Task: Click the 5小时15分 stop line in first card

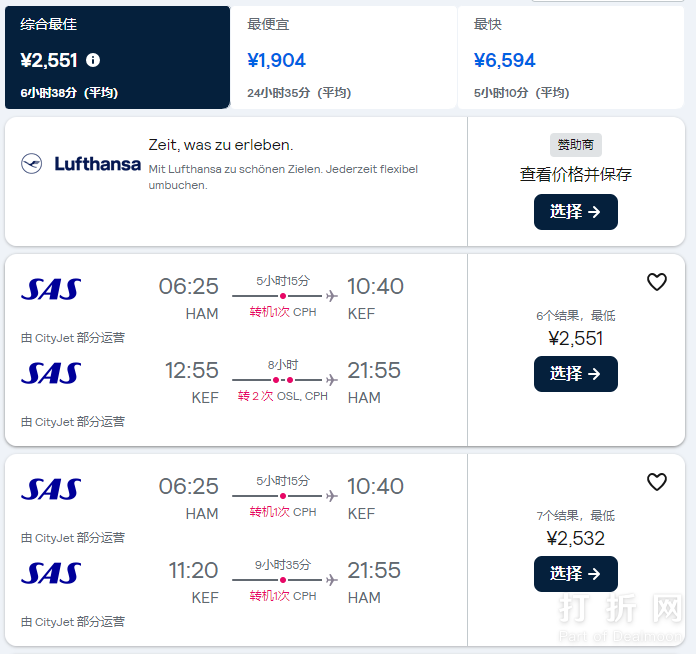Action: coord(283,296)
